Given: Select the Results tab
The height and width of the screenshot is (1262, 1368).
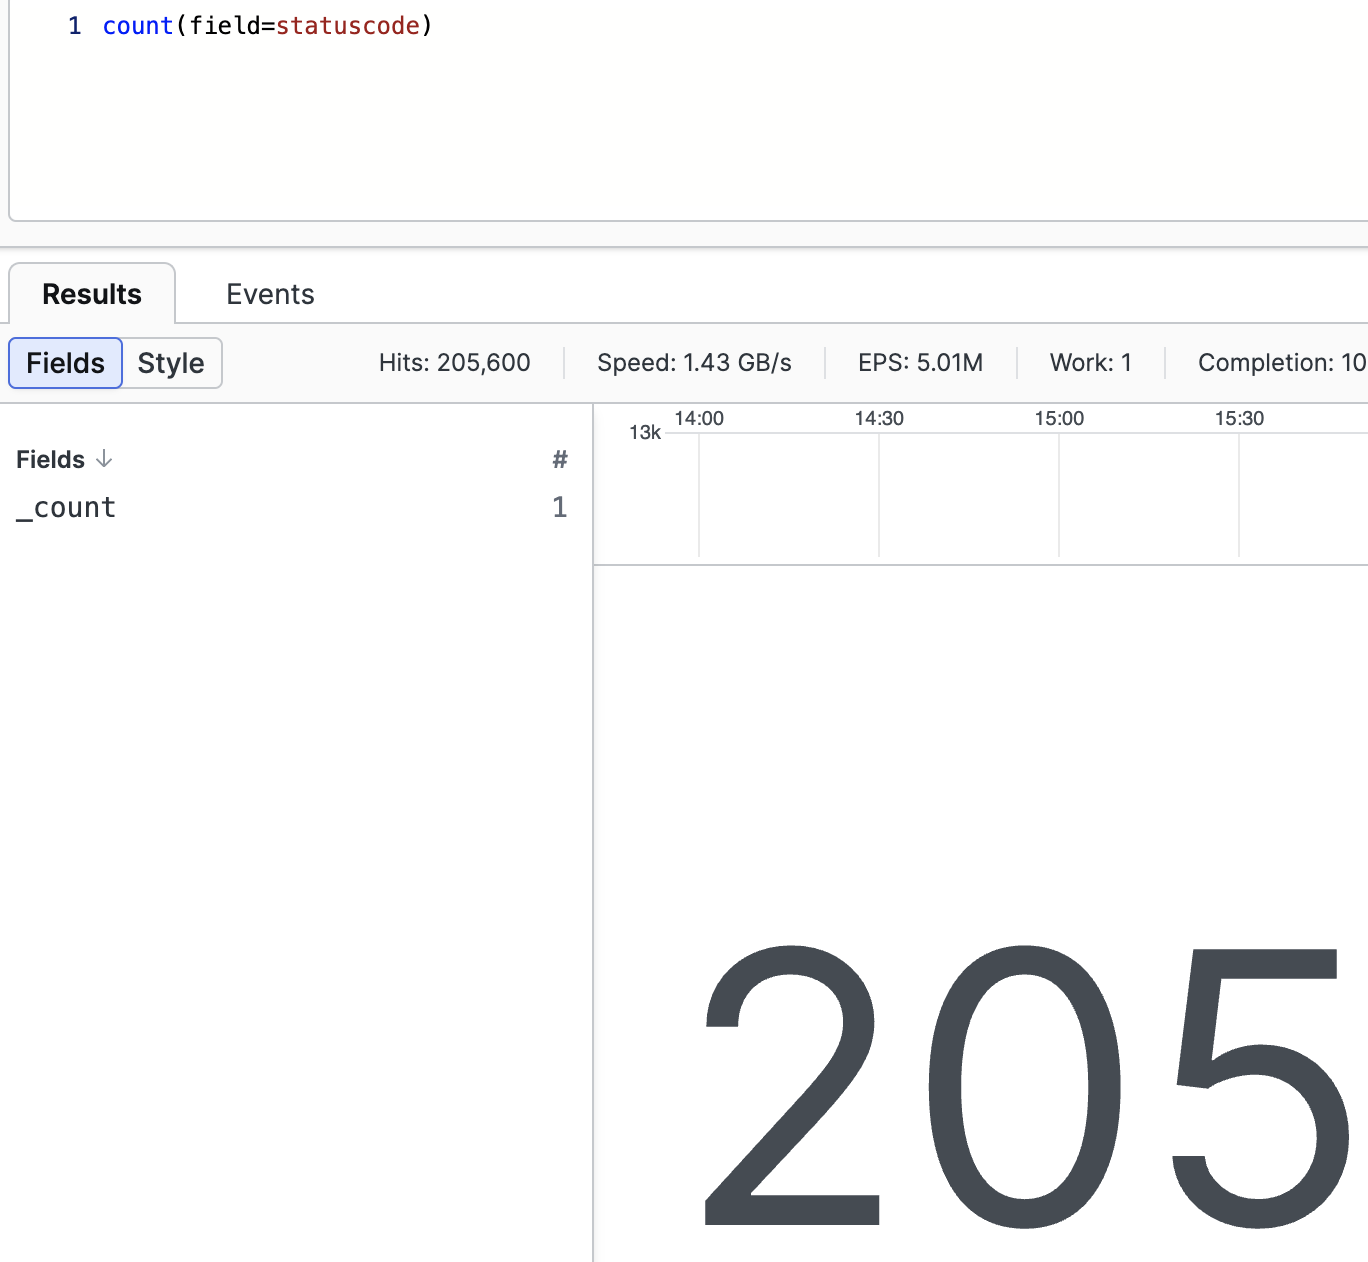Looking at the screenshot, I should point(91,293).
